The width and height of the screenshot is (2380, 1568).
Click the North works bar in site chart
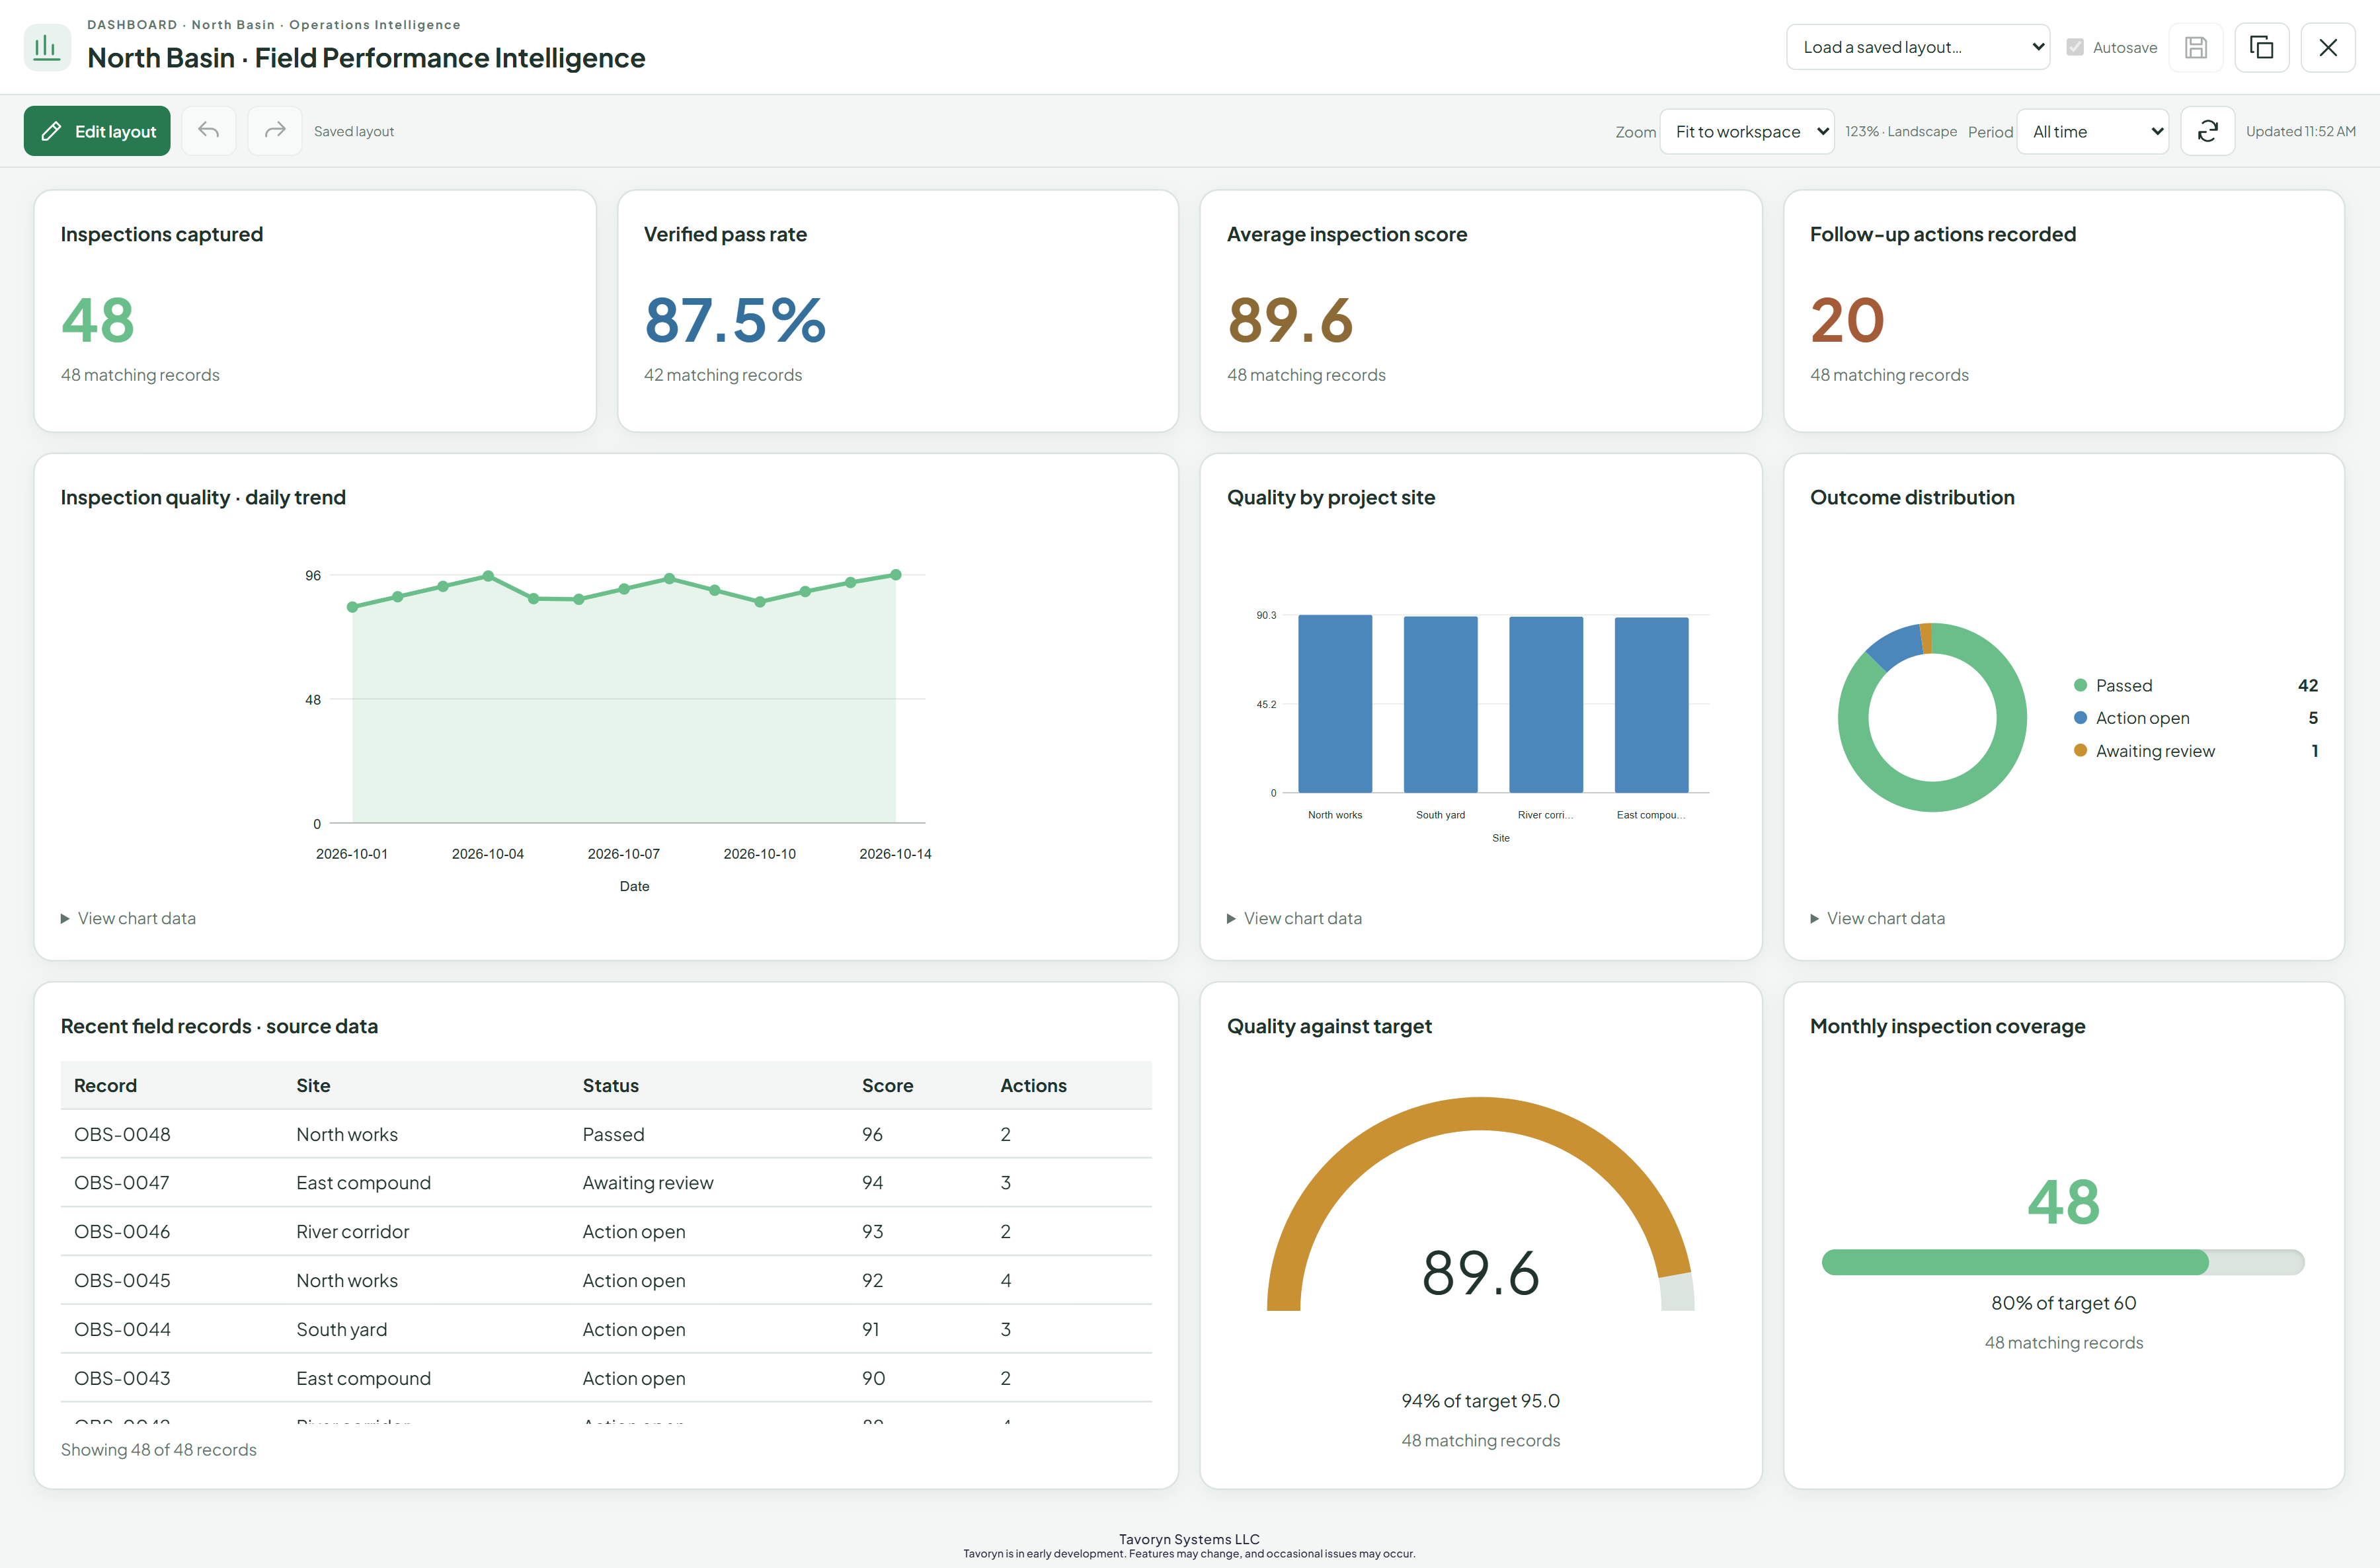coord(1334,704)
